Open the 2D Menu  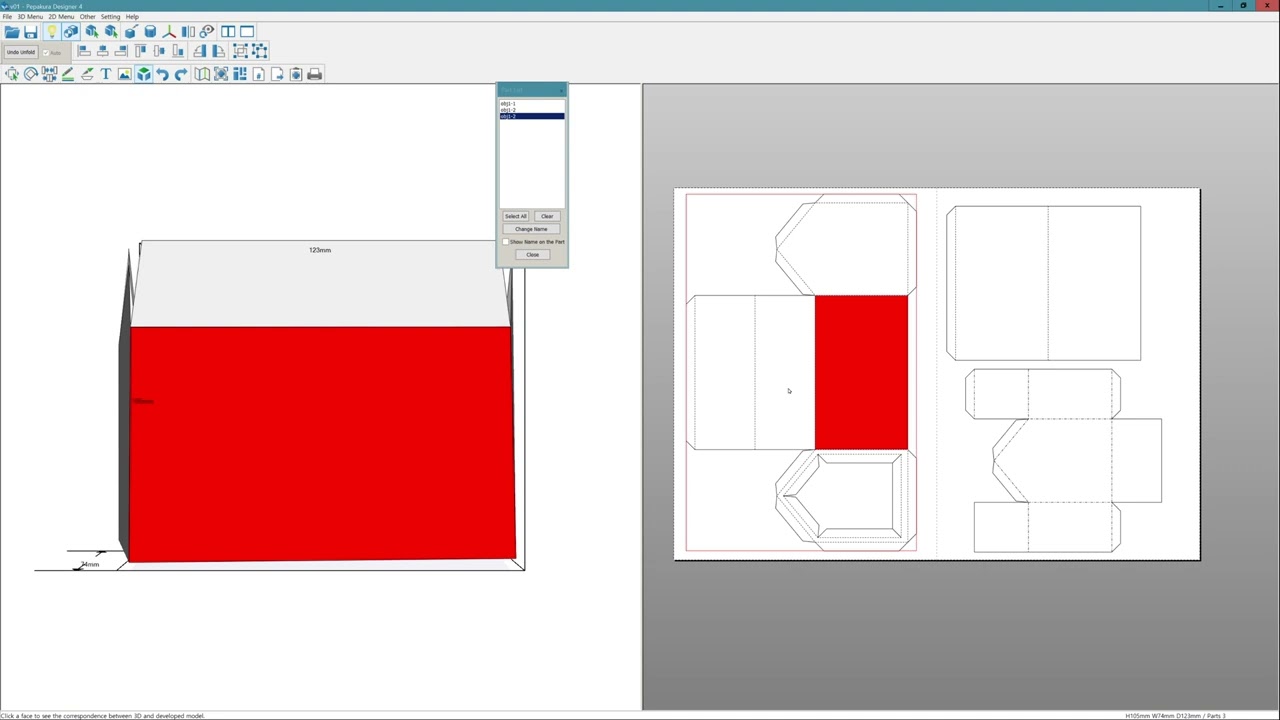[61, 17]
